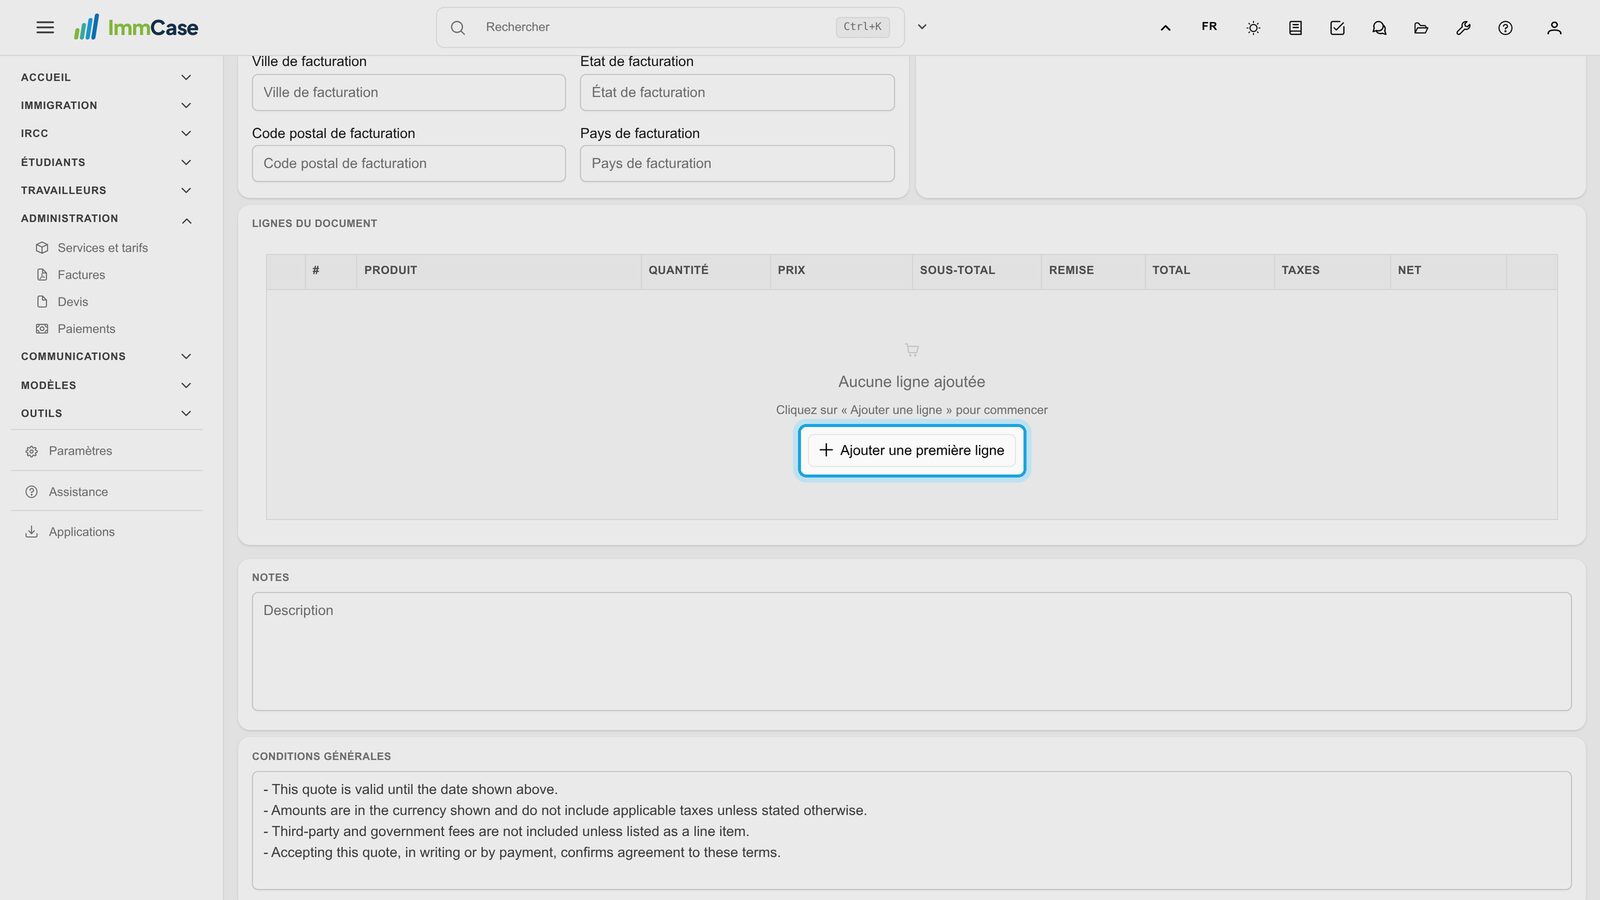Expand the IRCC sidebar section
Viewport: 1600px width, 900px height.
[x=106, y=133]
